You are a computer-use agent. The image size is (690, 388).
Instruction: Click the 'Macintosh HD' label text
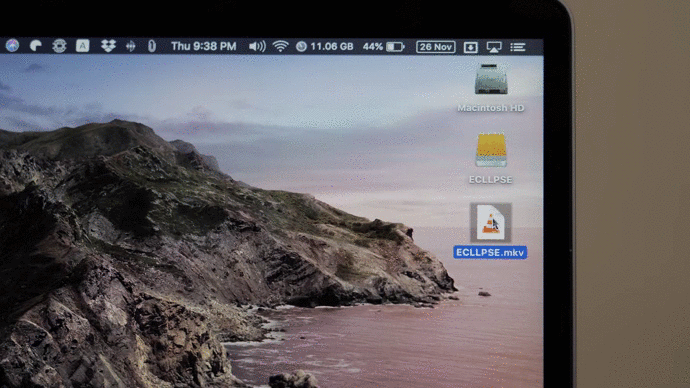(x=491, y=108)
